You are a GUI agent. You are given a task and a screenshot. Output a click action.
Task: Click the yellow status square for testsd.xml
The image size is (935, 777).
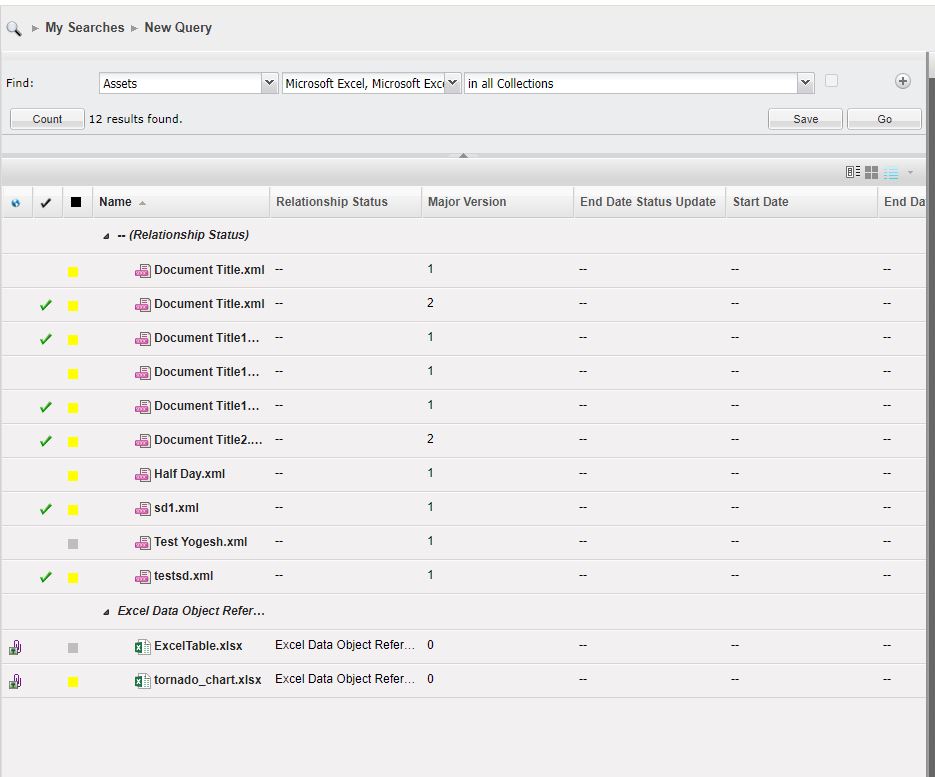coord(73,578)
